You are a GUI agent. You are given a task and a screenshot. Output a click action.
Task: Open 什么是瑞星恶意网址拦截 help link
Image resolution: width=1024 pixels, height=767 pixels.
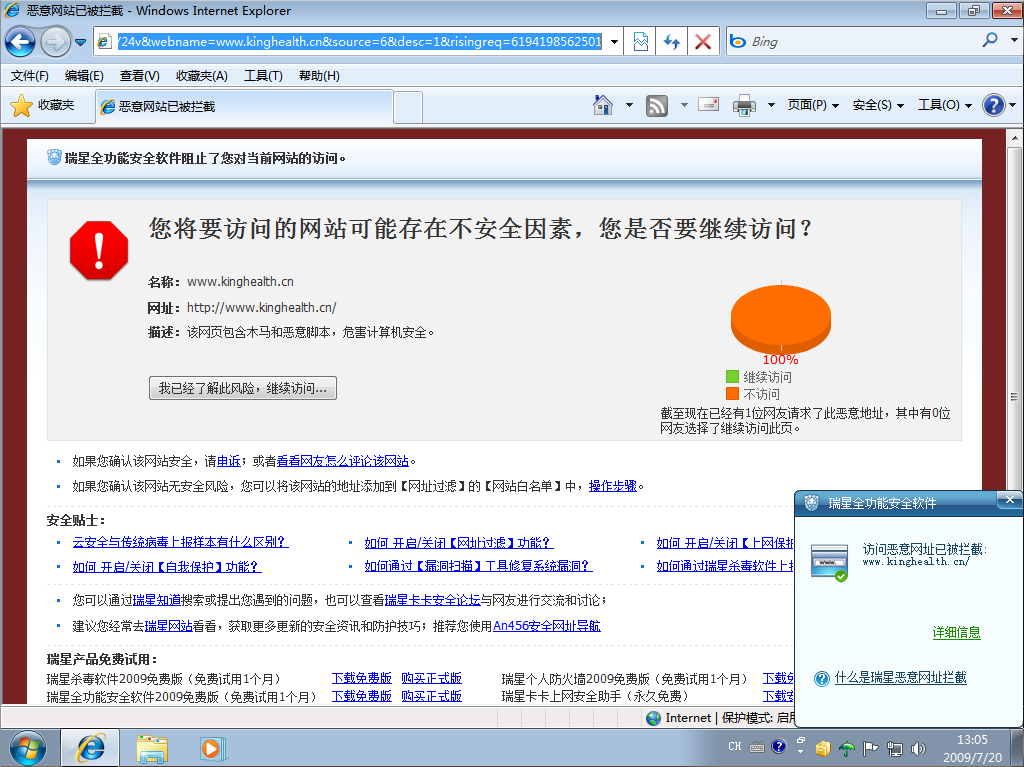(x=900, y=677)
